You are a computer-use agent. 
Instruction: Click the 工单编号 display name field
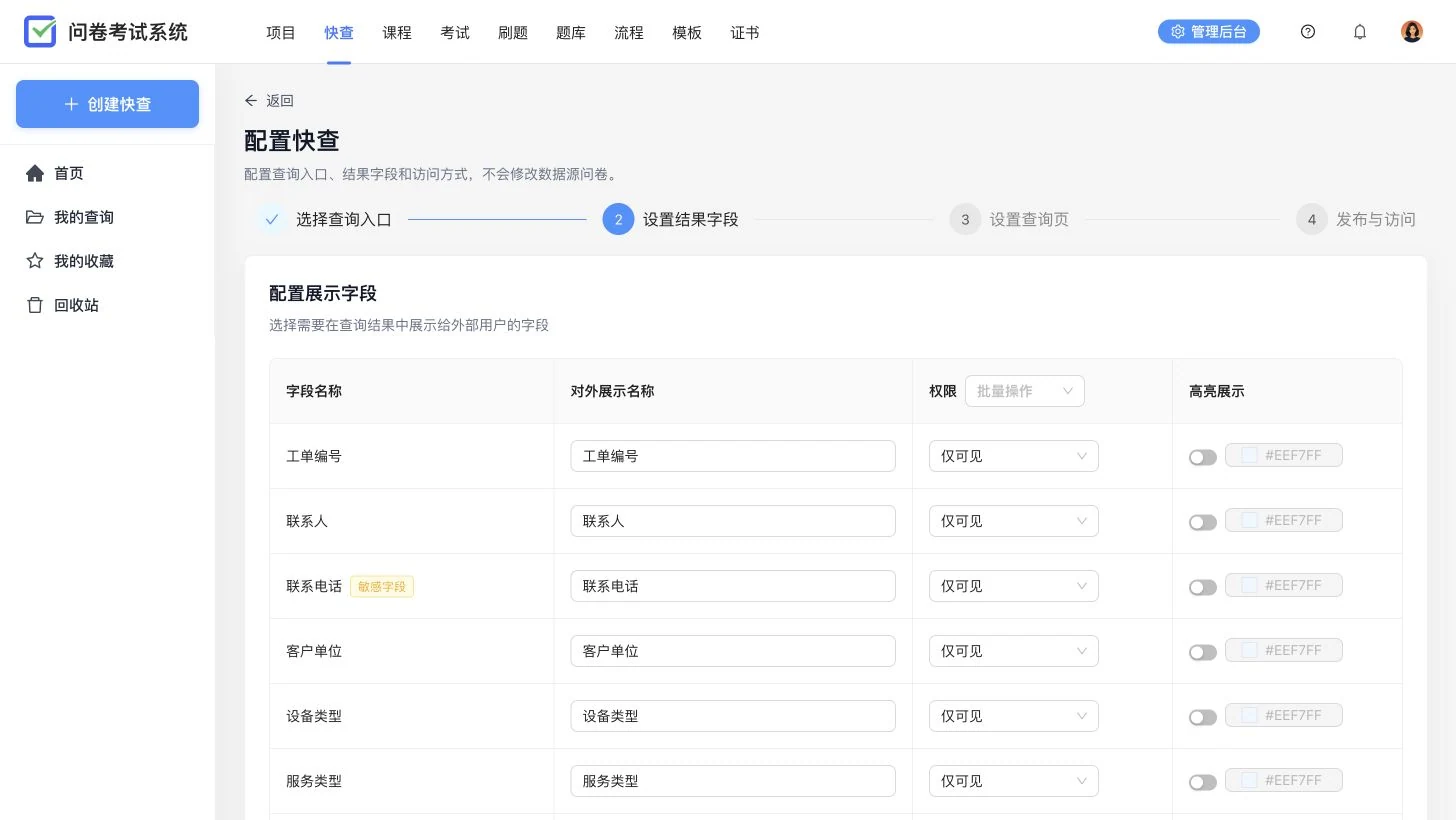[733, 456]
